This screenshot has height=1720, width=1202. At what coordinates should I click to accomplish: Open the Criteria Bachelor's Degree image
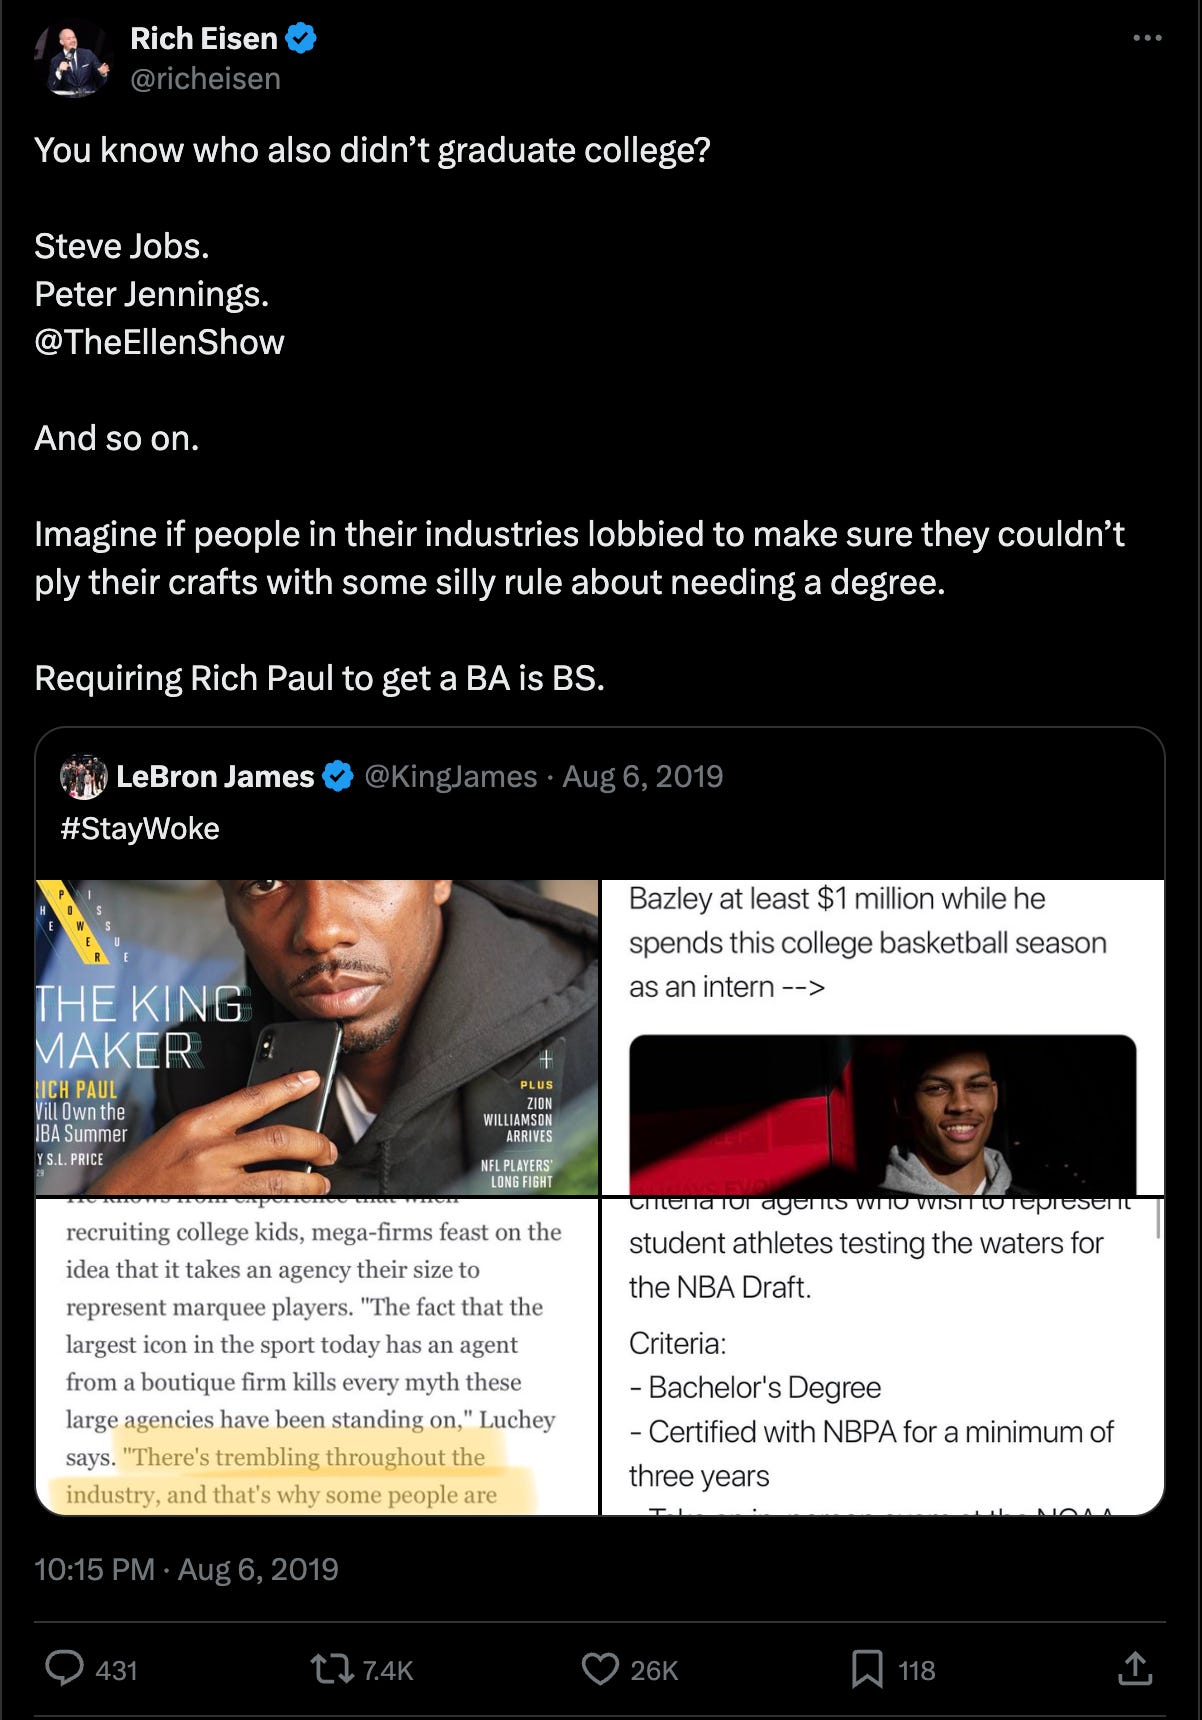click(883, 1356)
